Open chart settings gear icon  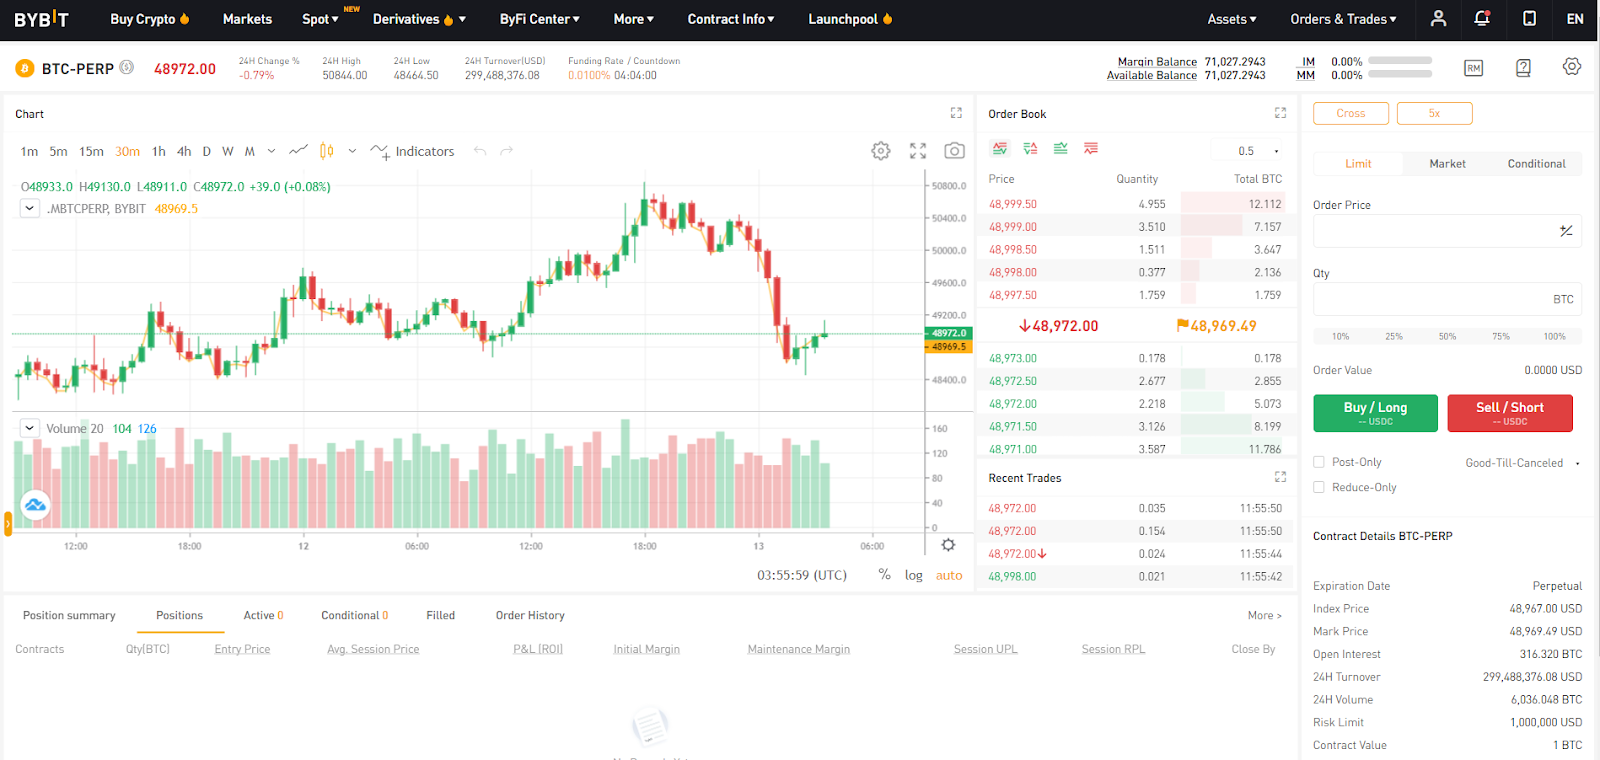coord(880,151)
